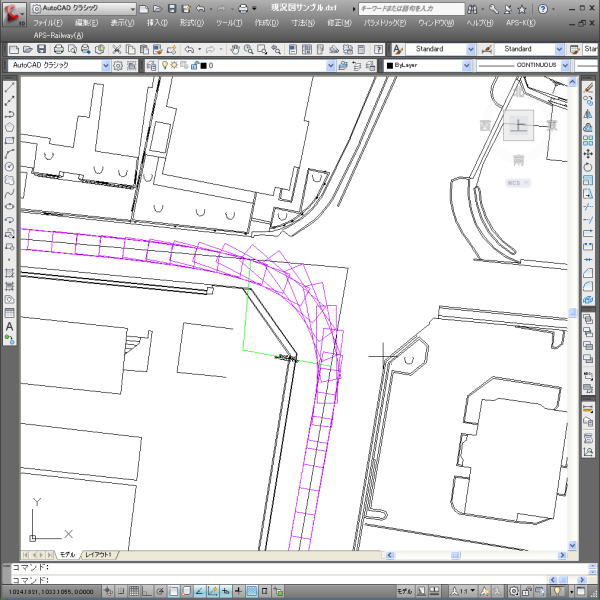
Task: Select the Hatch tool
Action: (10, 273)
